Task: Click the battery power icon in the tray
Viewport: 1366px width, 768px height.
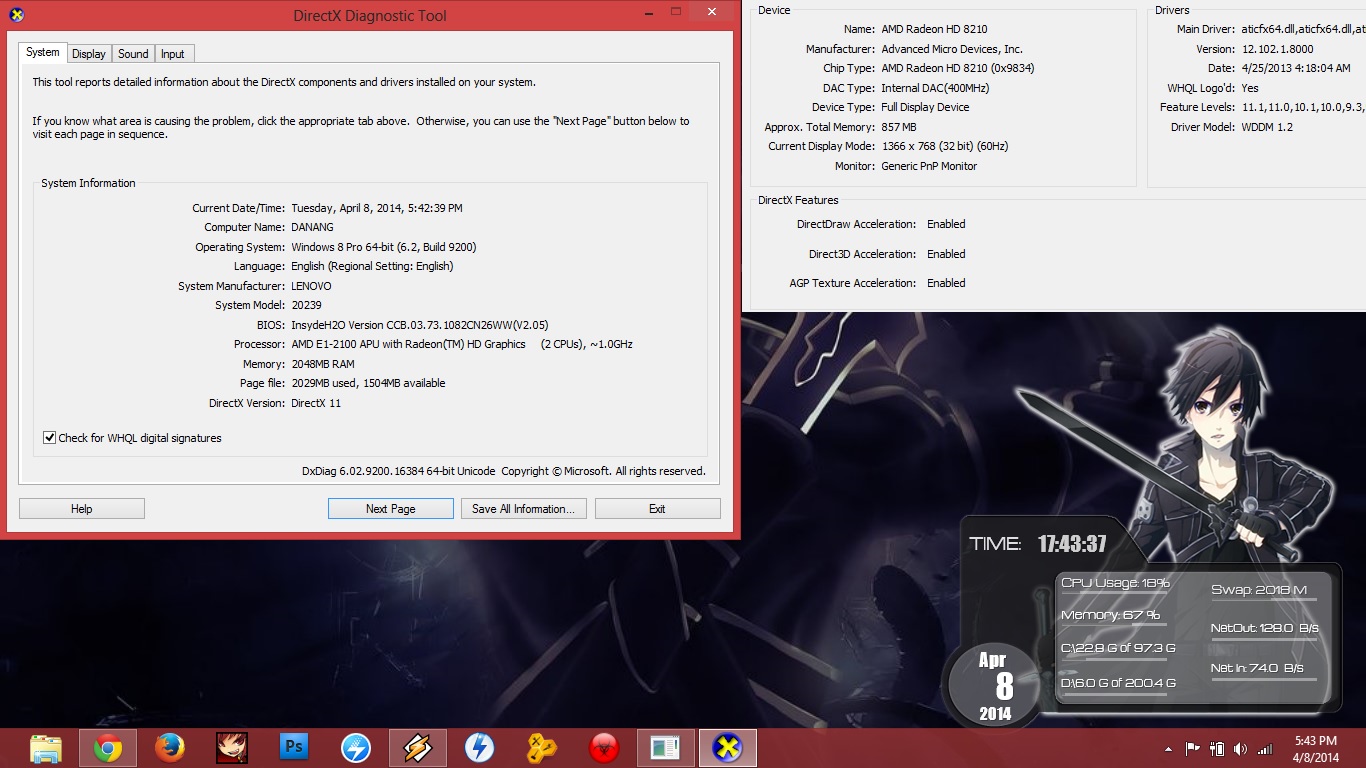Action: pyautogui.click(x=1217, y=748)
